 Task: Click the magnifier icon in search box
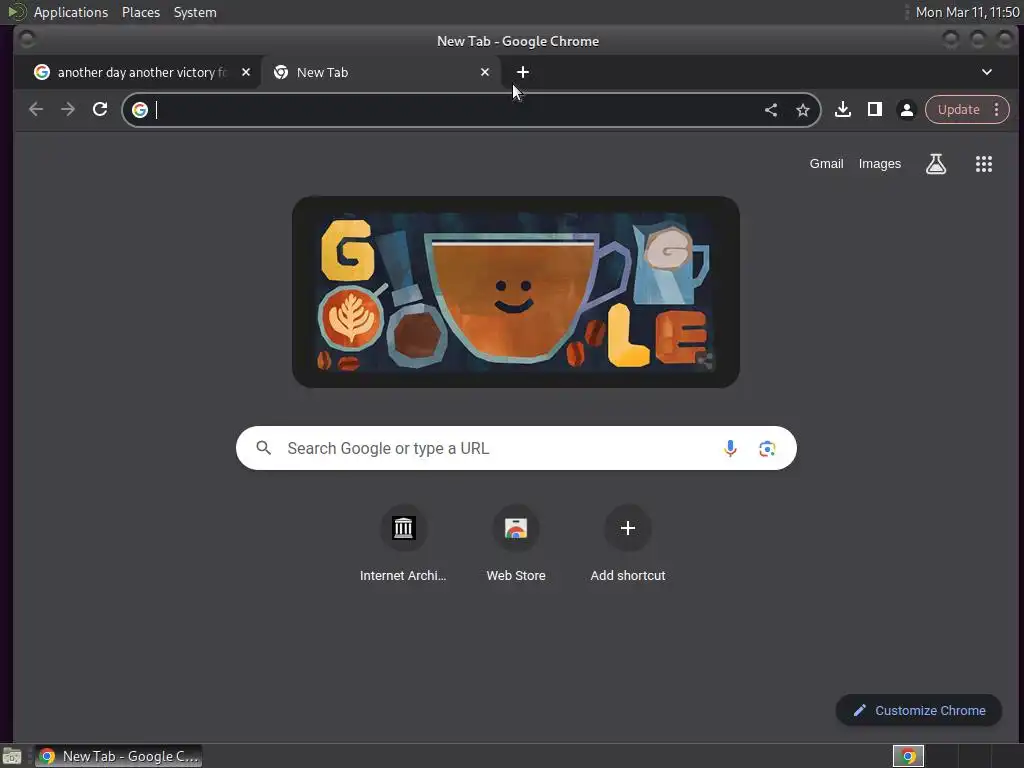click(263, 448)
